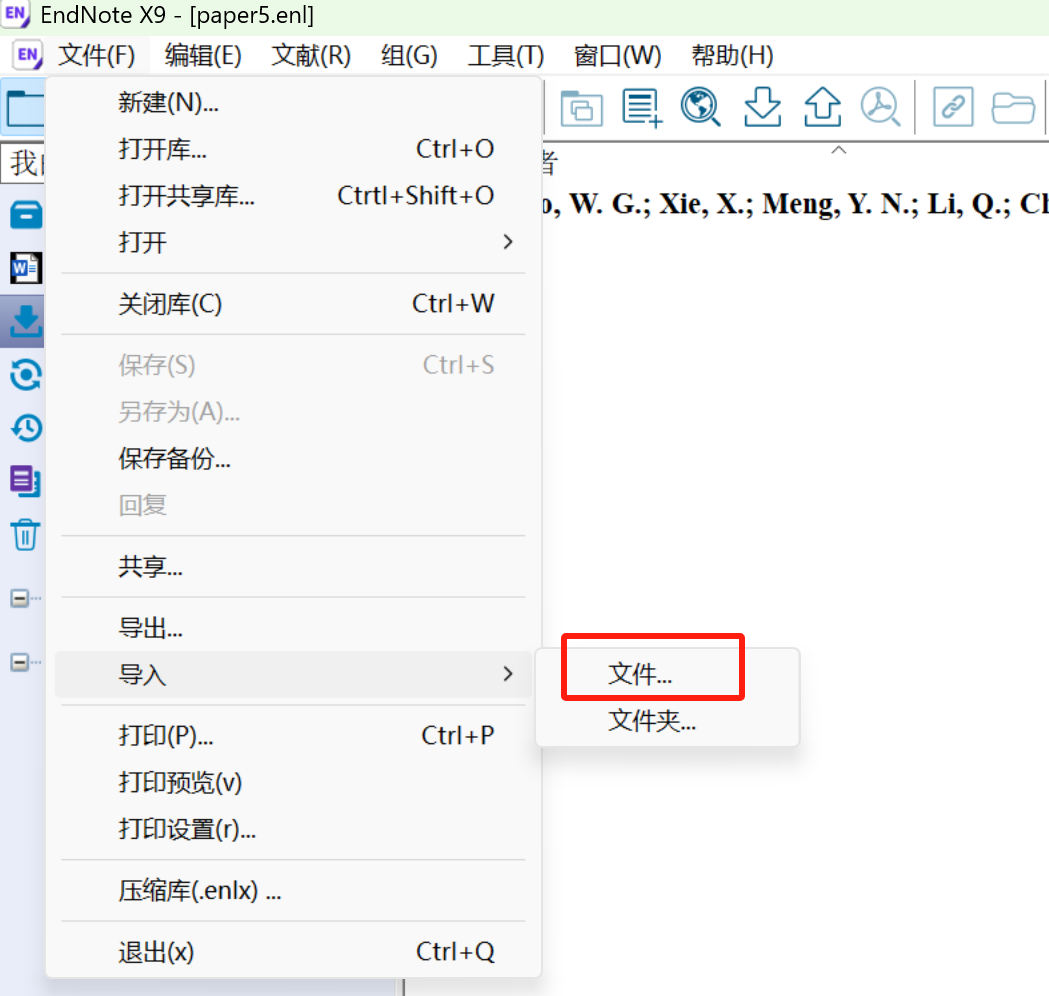Click the import download-arrow toolbar icon
Image resolution: width=1049 pixels, height=996 pixels.
tap(762, 107)
